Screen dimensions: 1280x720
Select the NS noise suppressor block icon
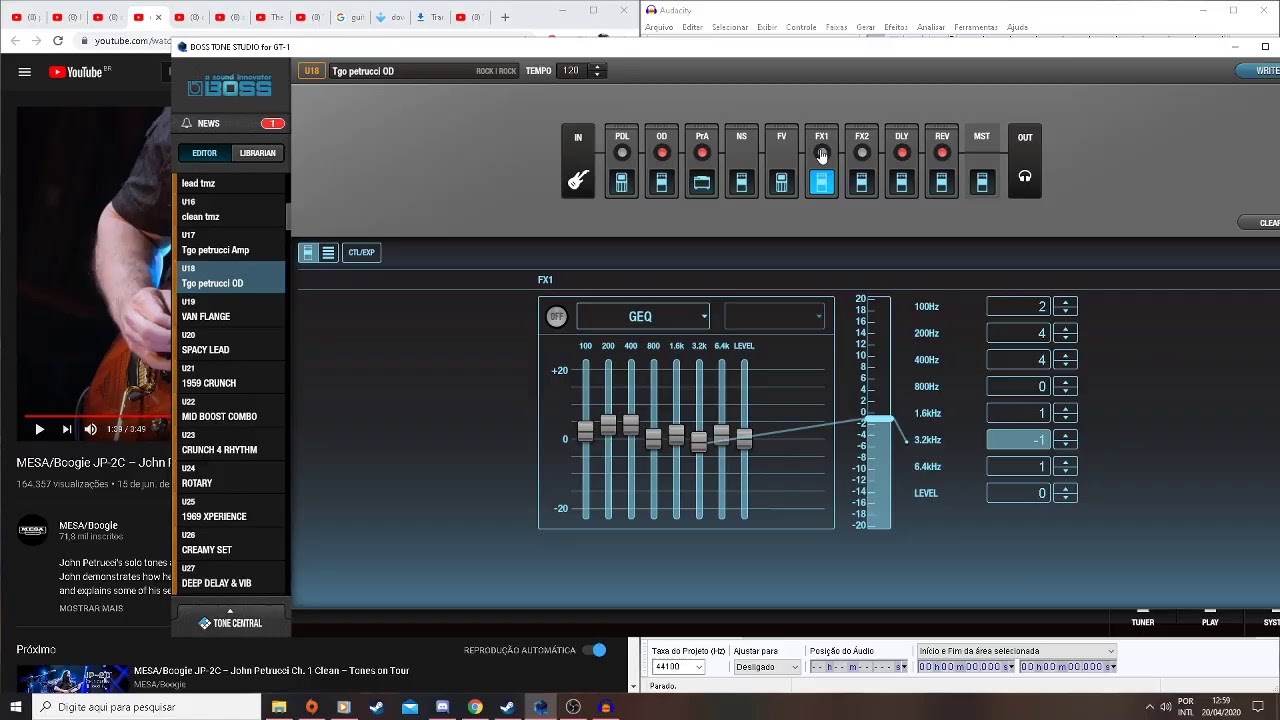click(741, 182)
